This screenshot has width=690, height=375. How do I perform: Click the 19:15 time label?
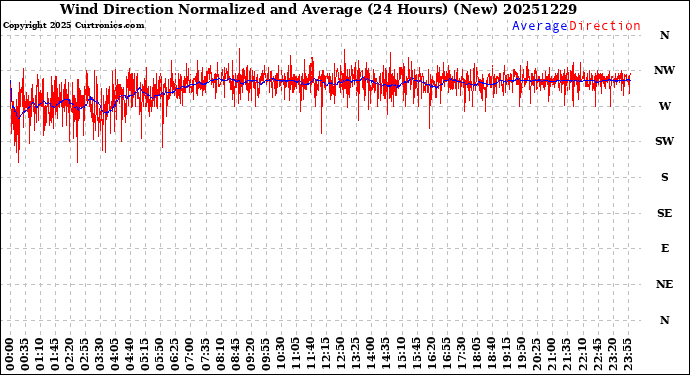coord(507,354)
